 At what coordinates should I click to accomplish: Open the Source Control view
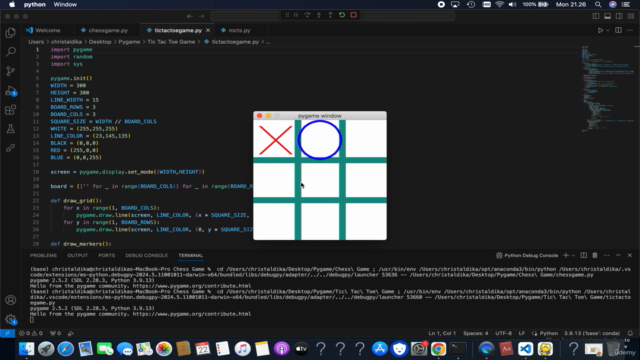tap(11, 71)
